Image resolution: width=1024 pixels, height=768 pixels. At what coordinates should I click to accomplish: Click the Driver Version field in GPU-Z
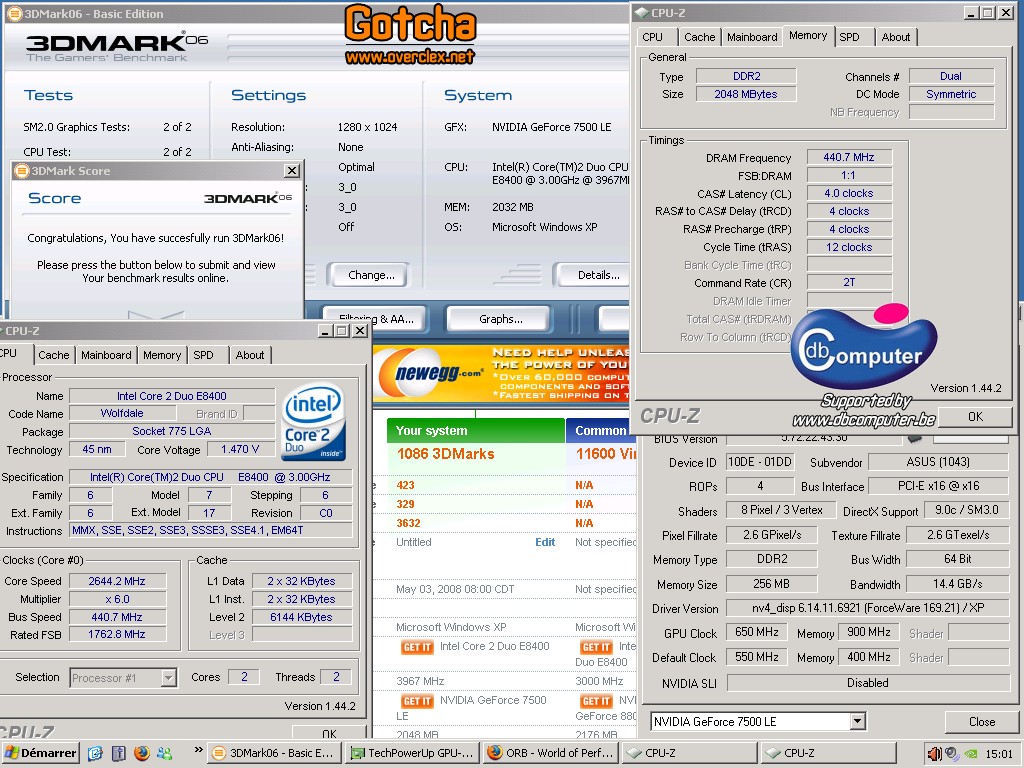coord(867,608)
